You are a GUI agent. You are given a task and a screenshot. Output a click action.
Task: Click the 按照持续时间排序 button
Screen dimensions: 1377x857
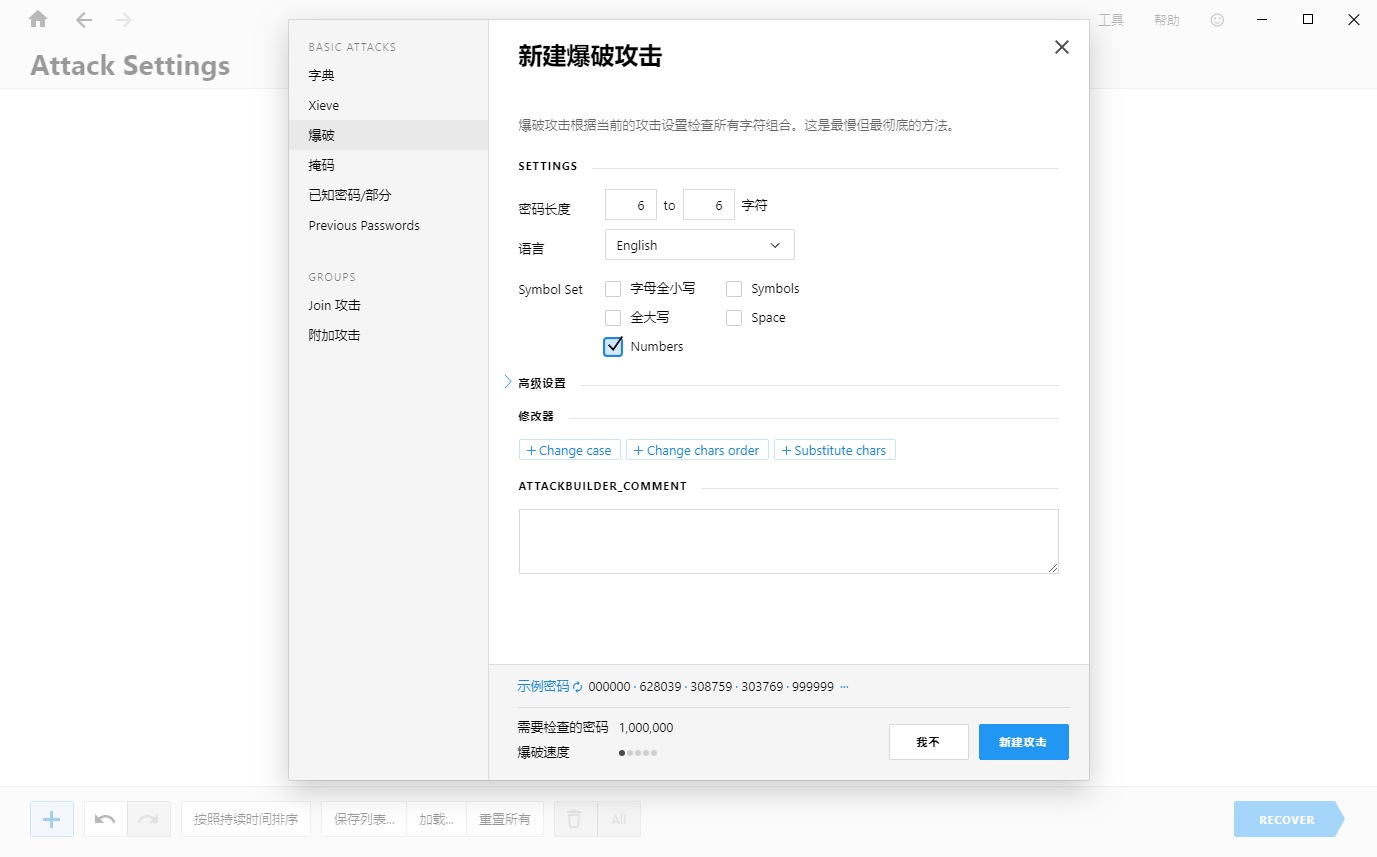tap(246, 819)
